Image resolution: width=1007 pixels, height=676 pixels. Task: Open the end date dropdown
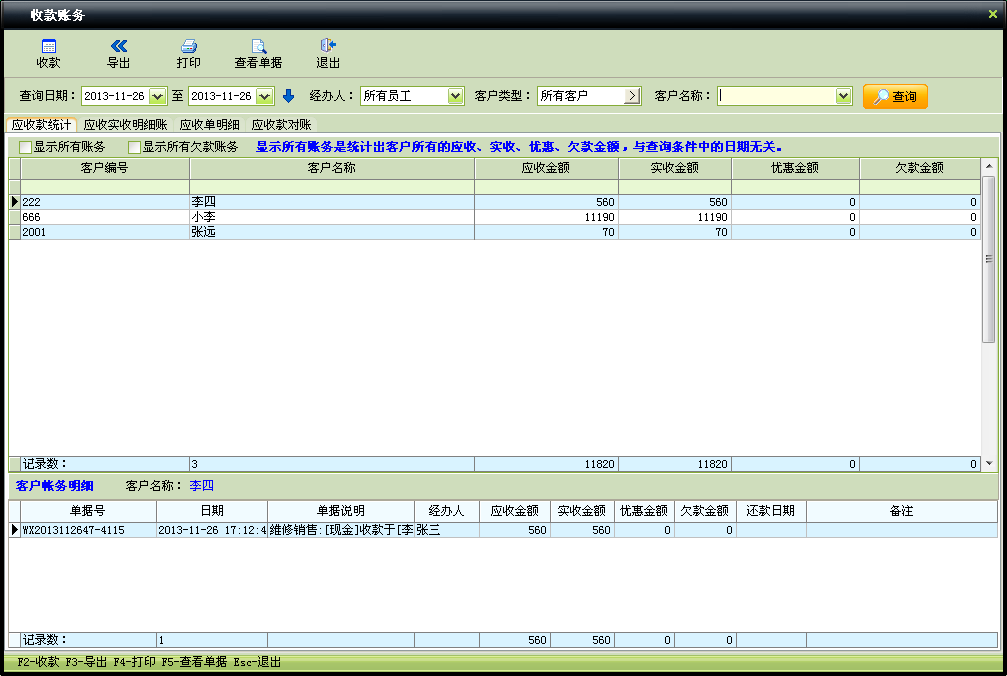coord(264,96)
